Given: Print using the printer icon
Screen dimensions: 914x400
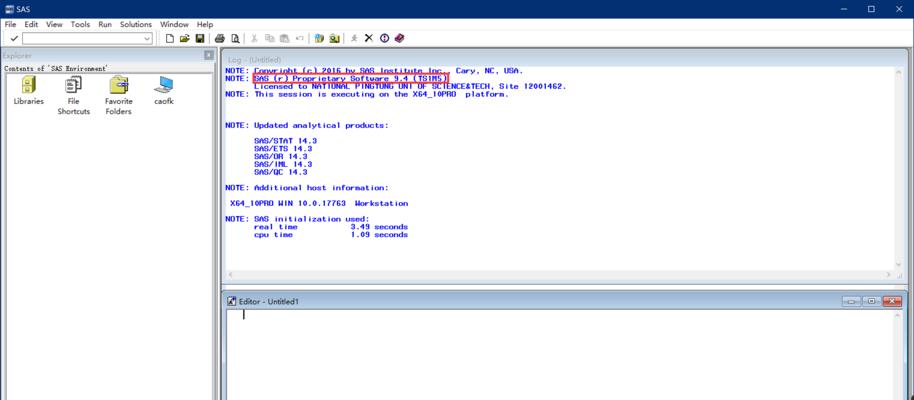Looking at the screenshot, I should 220,38.
